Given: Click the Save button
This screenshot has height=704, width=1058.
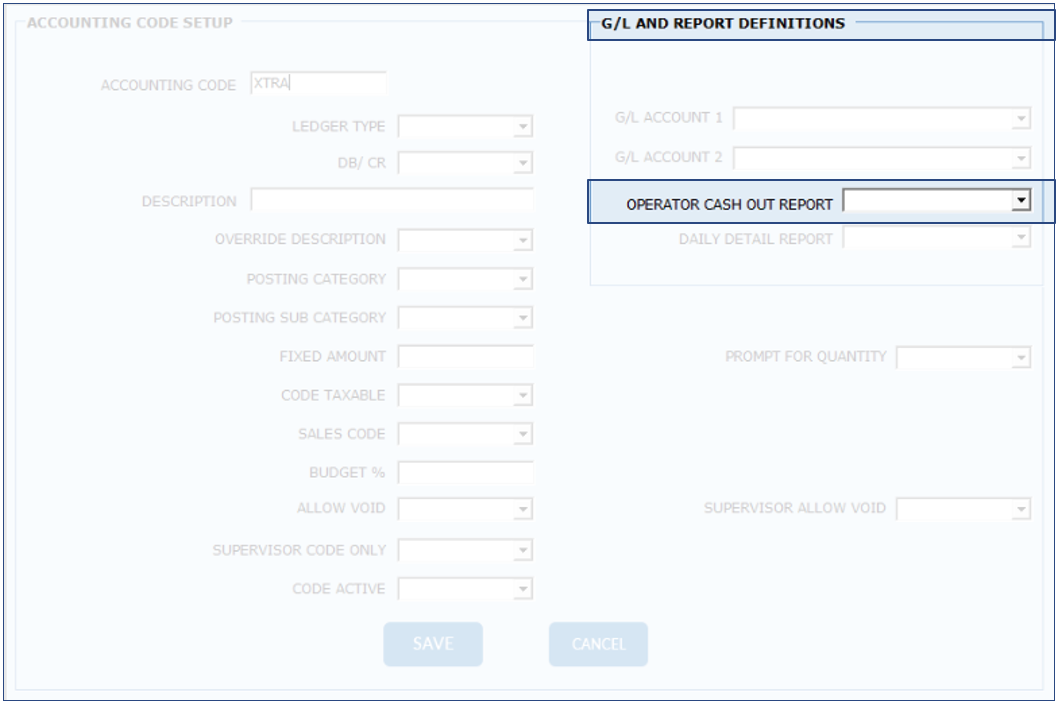Looking at the screenshot, I should pyautogui.click(x=433, y=644).
